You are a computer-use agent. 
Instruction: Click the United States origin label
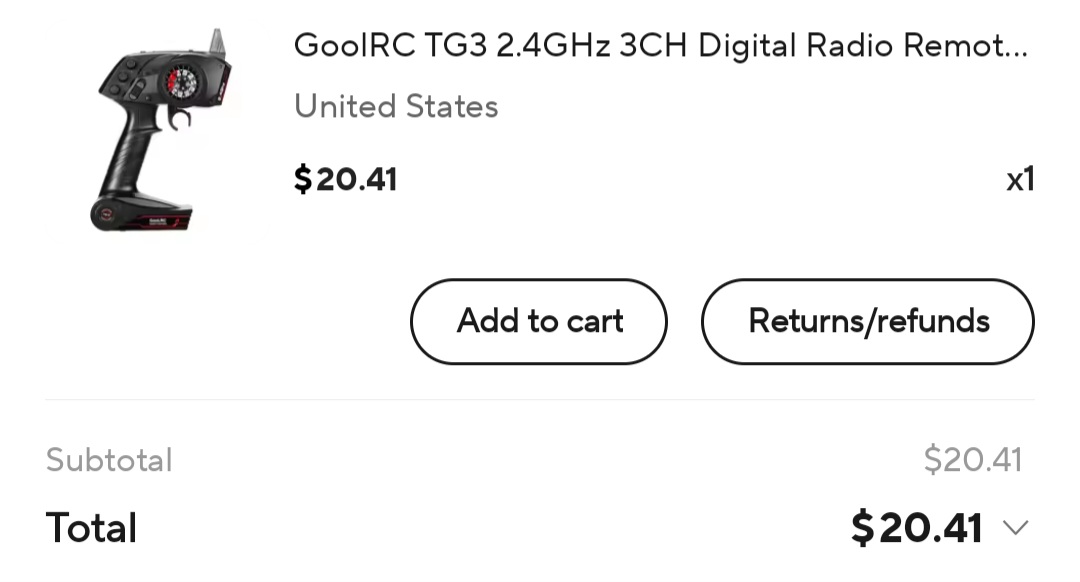click(x=395, y=107)
